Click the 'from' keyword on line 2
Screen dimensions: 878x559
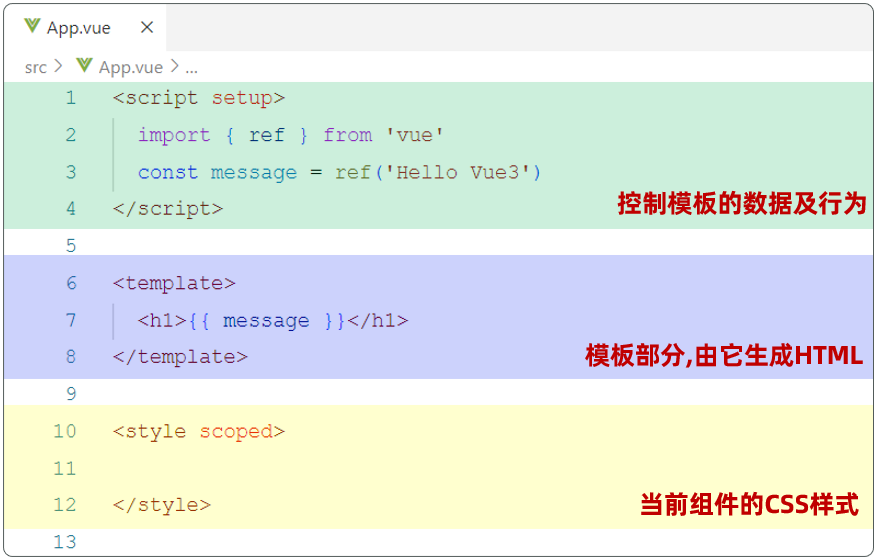pos(347,135)
